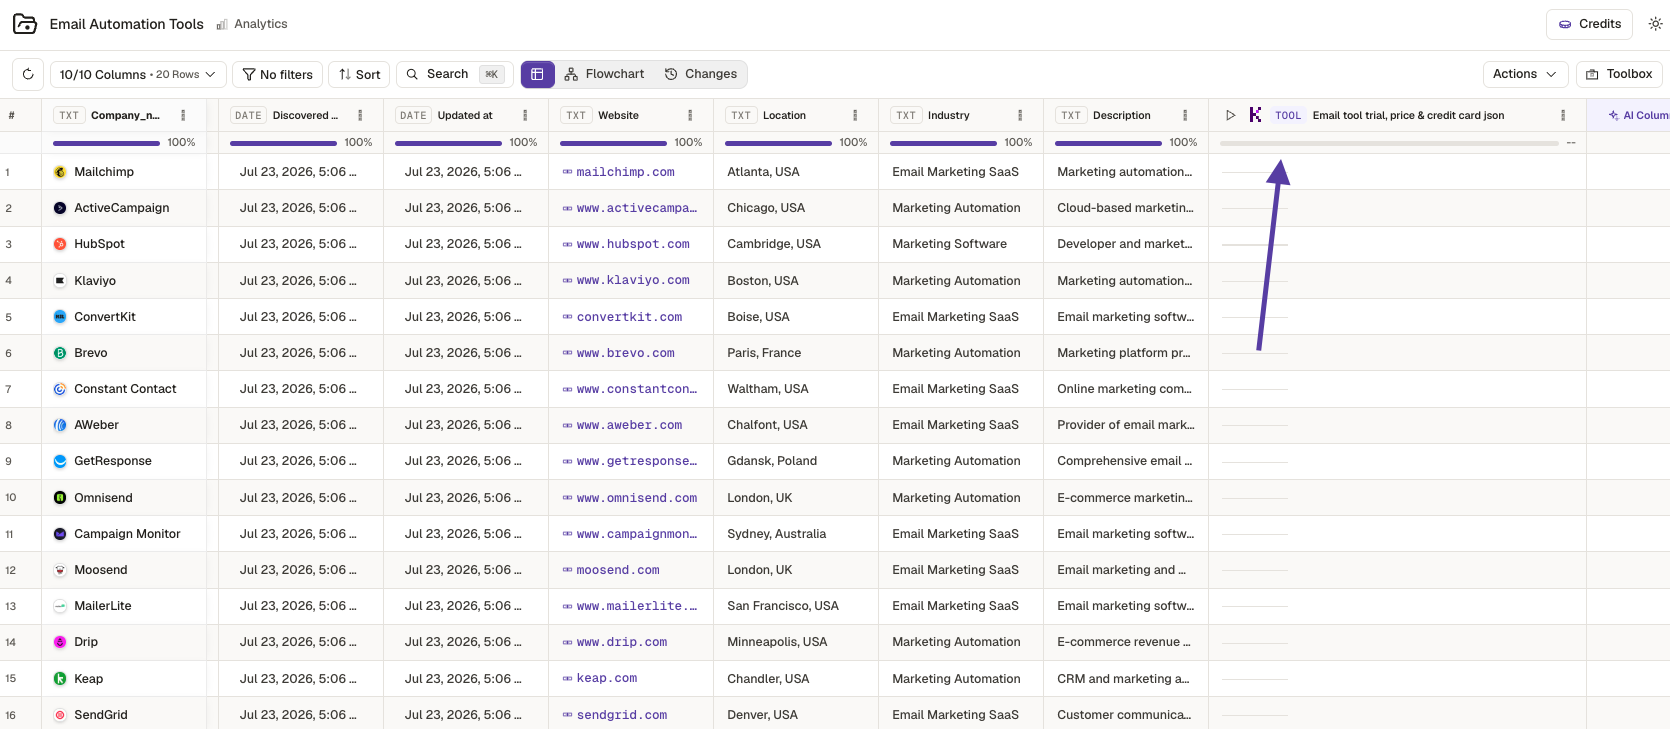
Task: Click the GetResponse logo icon
Action: 60,461
